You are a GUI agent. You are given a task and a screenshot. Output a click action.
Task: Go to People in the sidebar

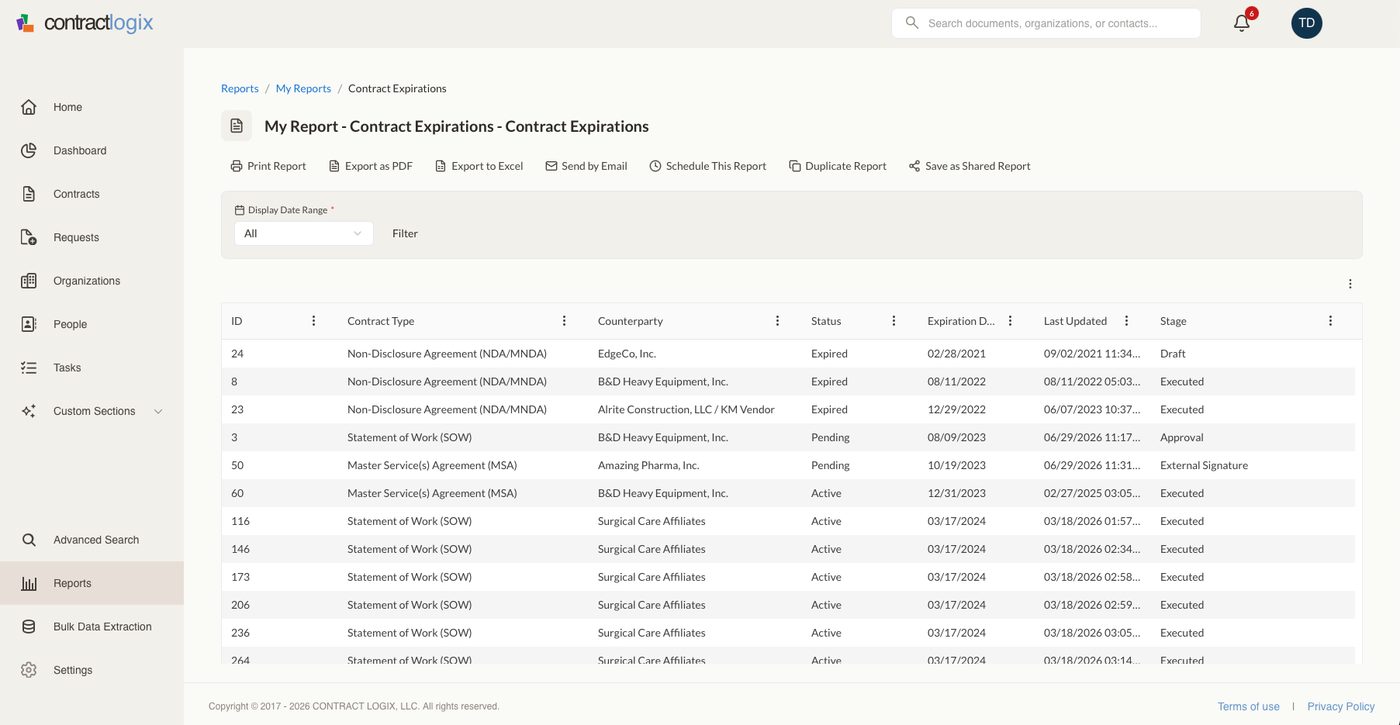click(70, 324)
